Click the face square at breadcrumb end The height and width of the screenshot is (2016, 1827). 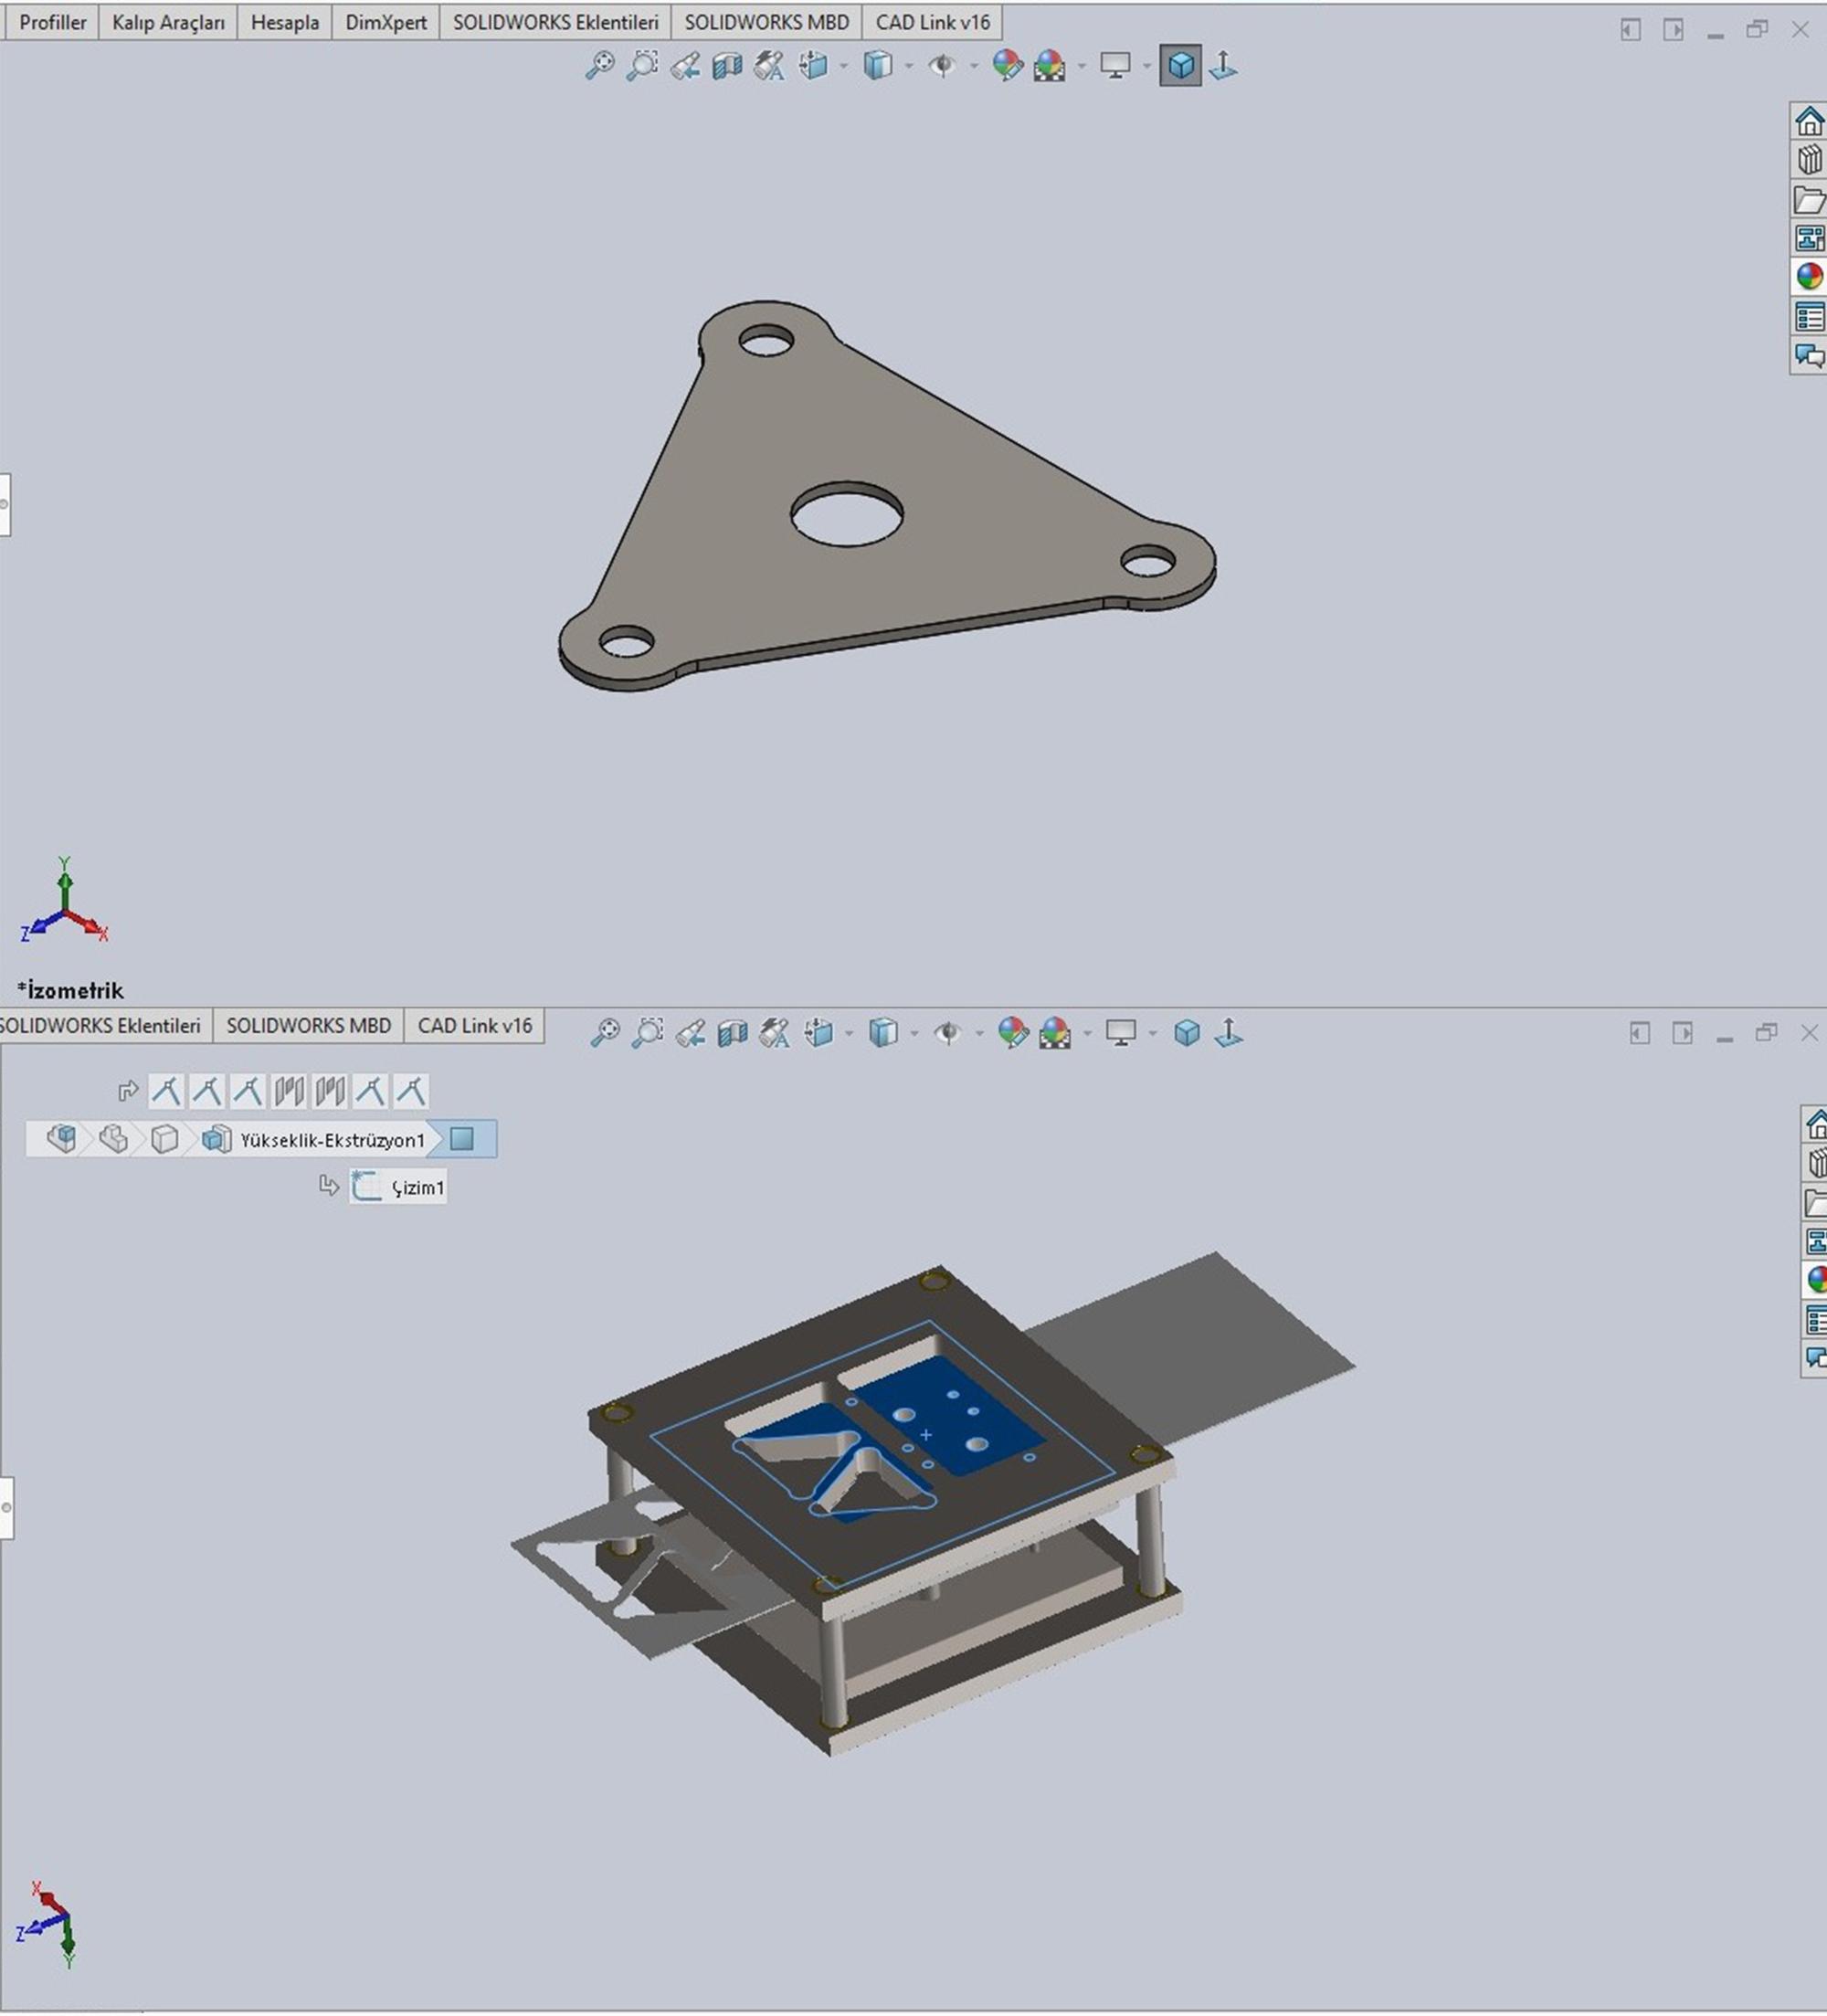click(x=462, y=1139)
